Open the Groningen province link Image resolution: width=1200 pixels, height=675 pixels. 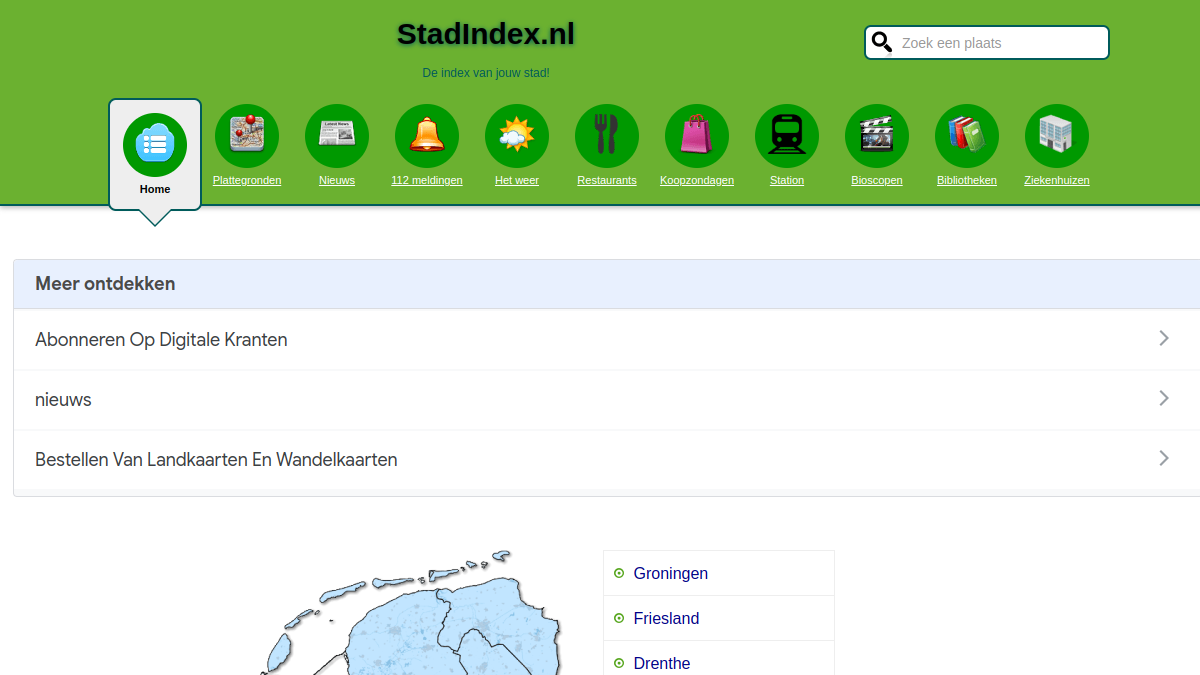(671, 573)
